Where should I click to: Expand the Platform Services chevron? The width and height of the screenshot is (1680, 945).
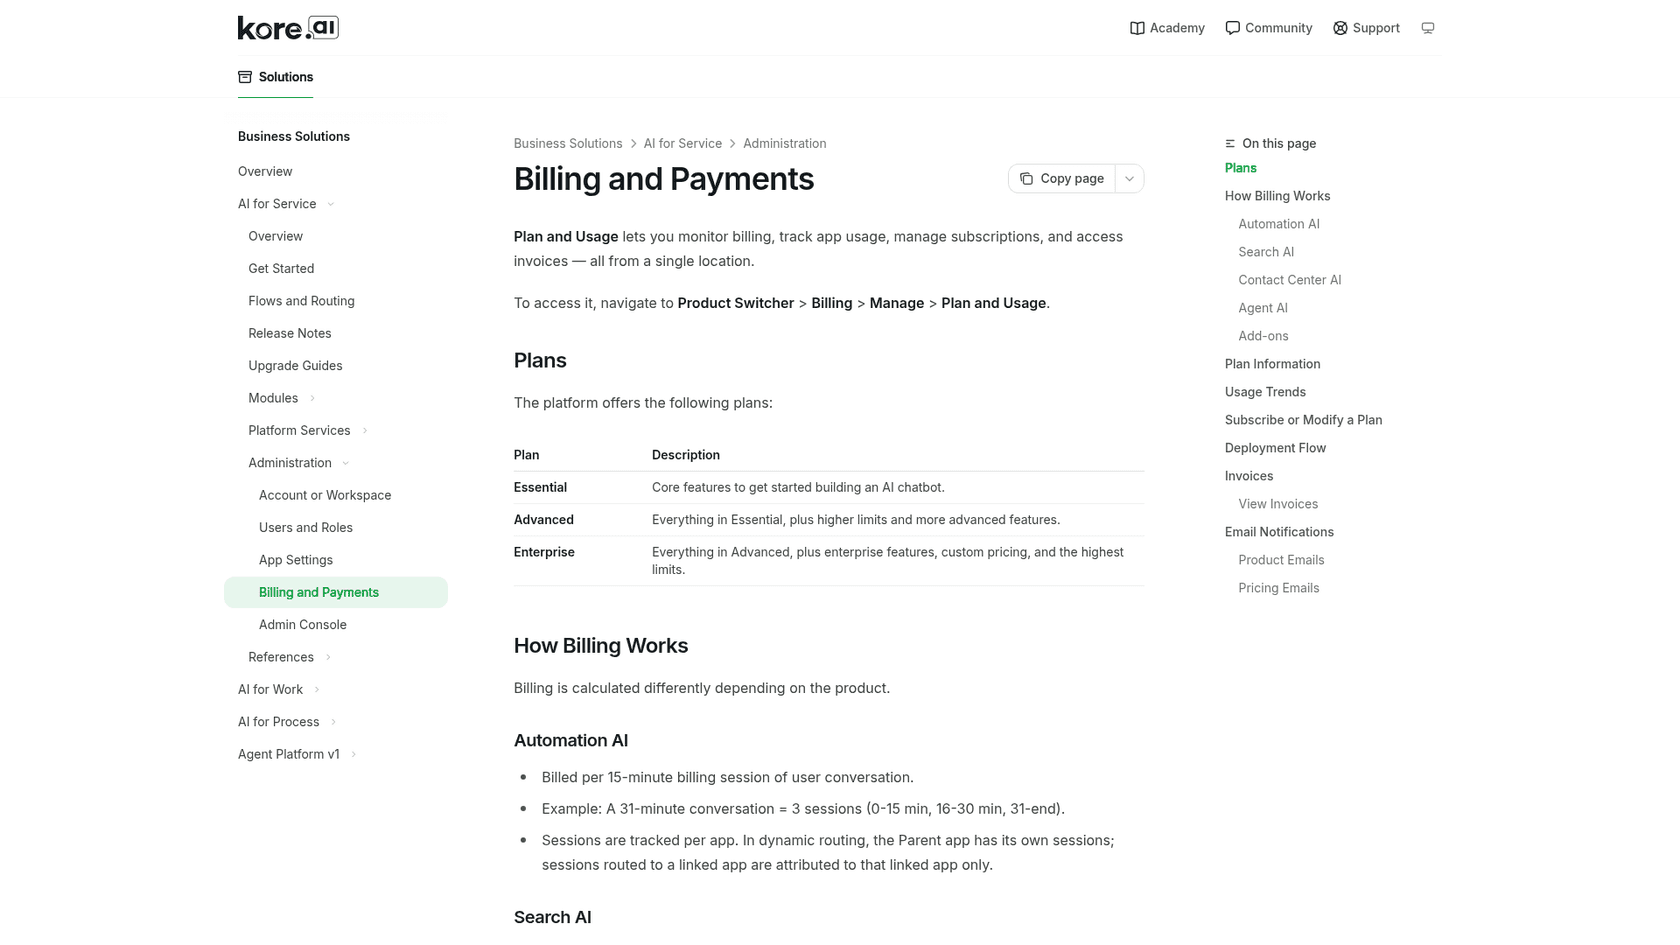(365, 431)
